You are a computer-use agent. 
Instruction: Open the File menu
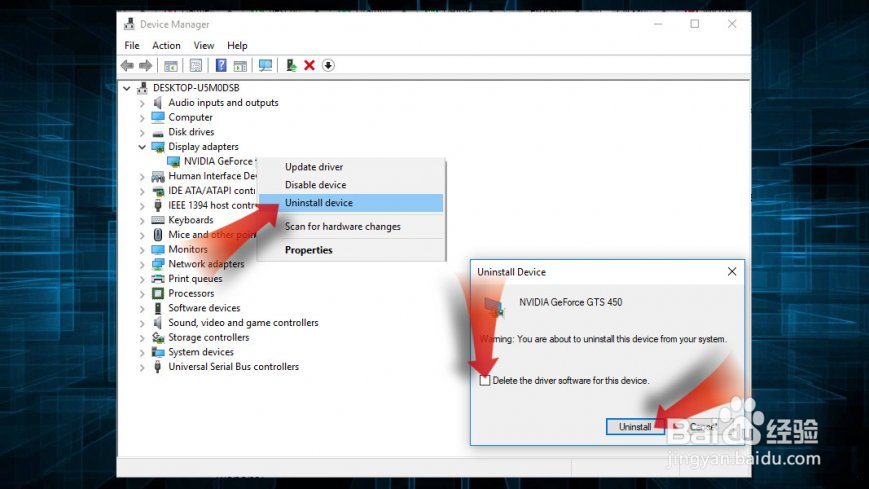[132, 45]
